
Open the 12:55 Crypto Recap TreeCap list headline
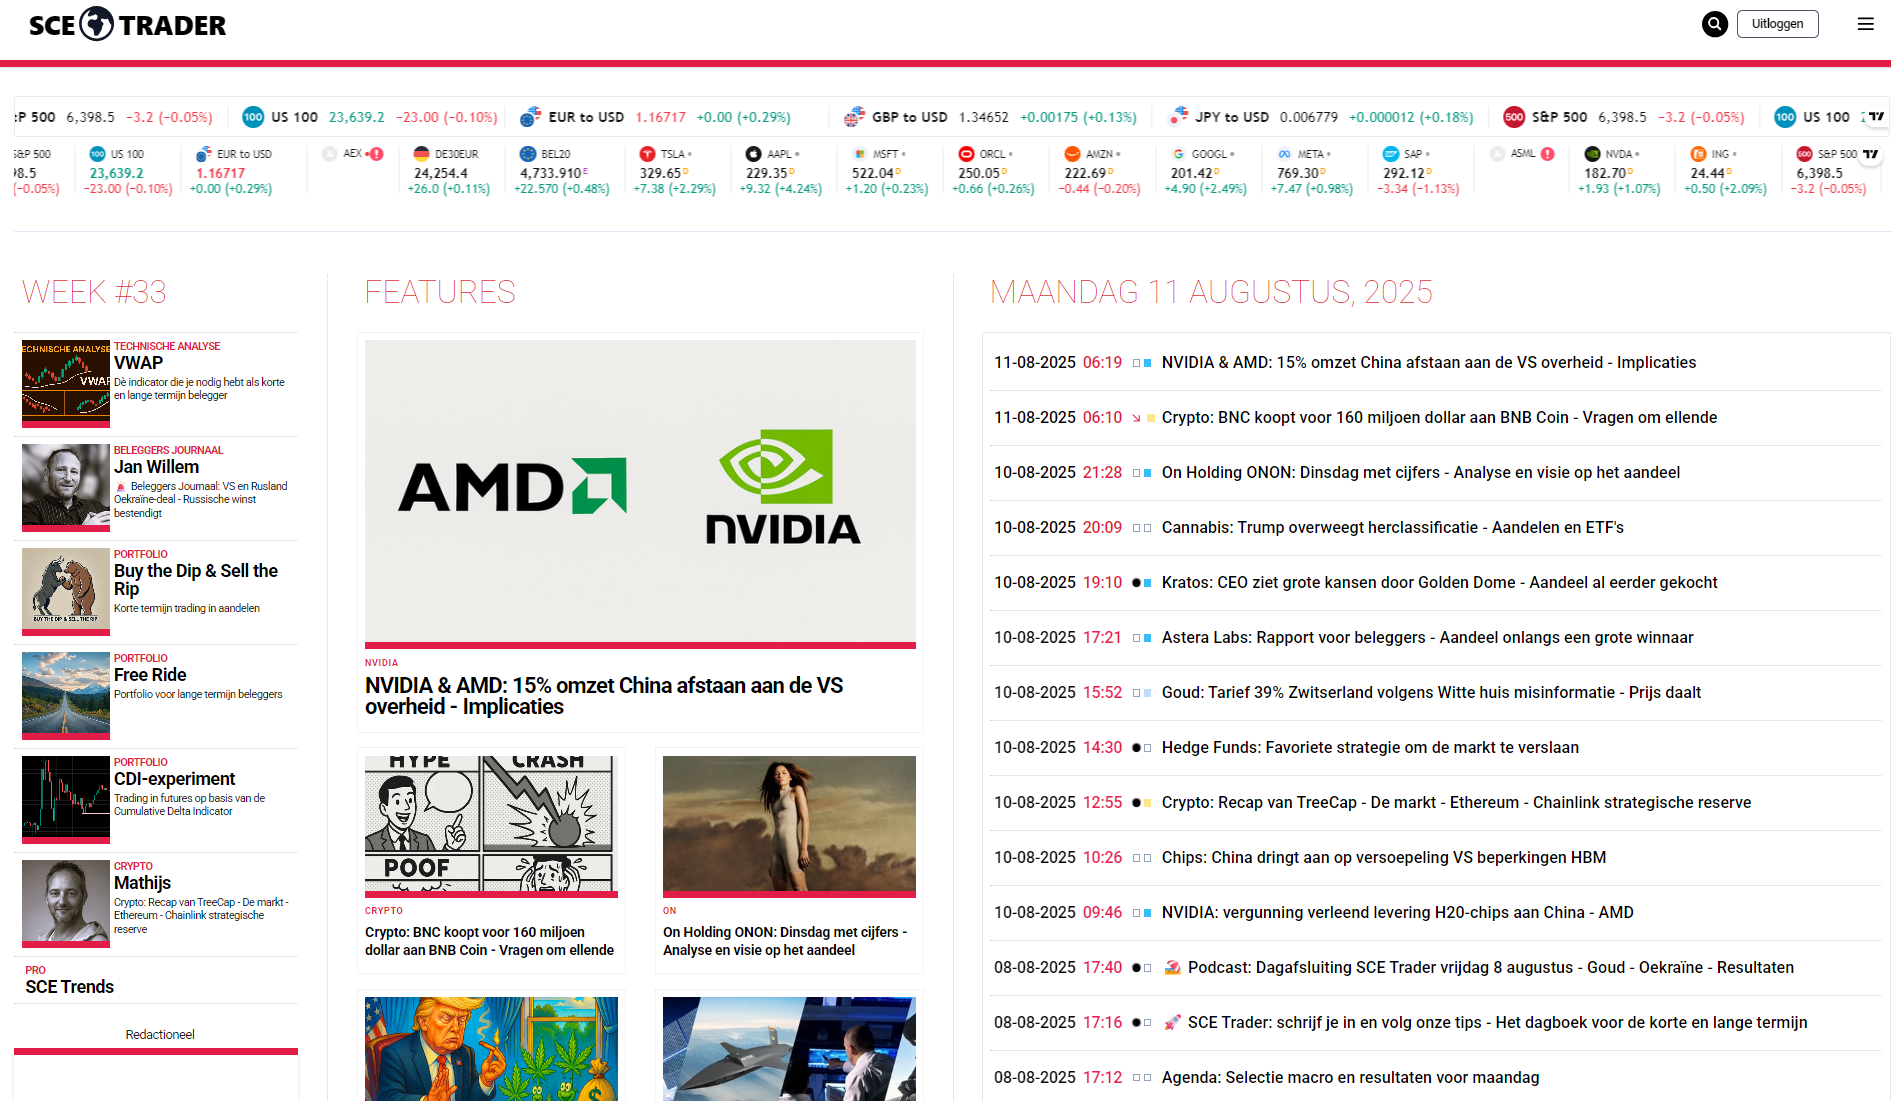coord(1456,803)
